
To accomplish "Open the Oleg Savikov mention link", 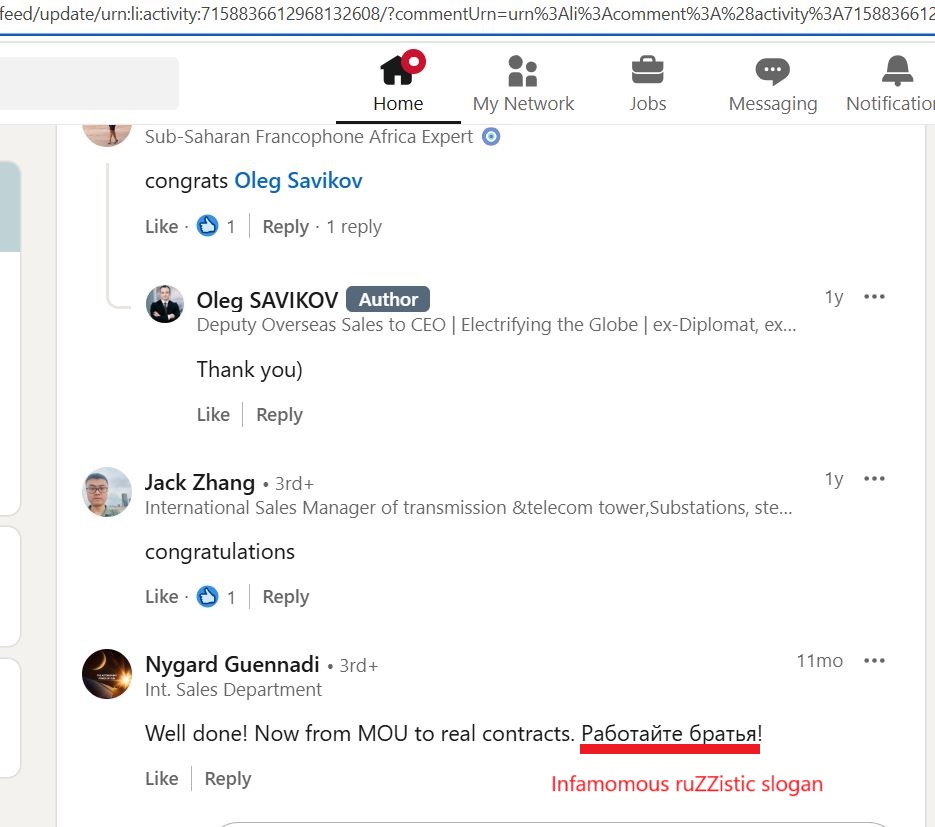I will coord(298,181).
